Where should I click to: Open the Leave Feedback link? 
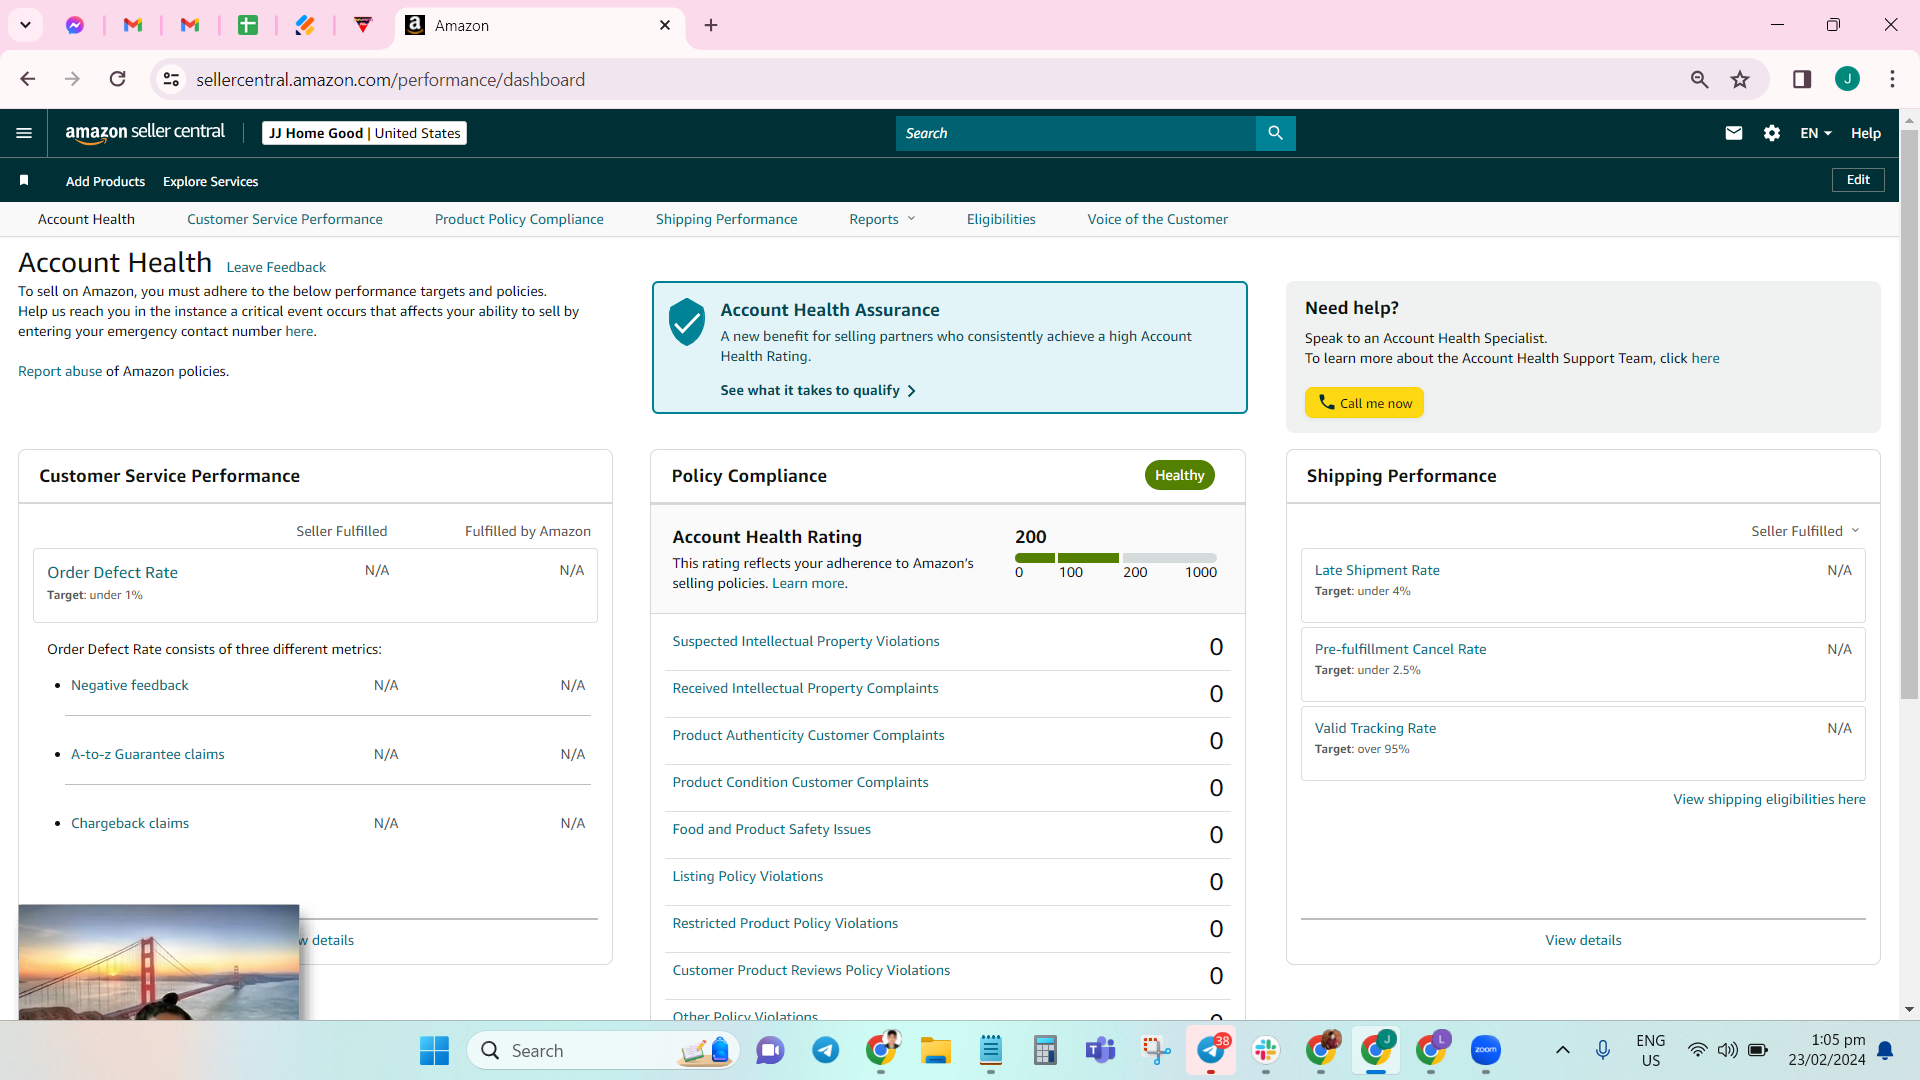click(x=276, y=267)
